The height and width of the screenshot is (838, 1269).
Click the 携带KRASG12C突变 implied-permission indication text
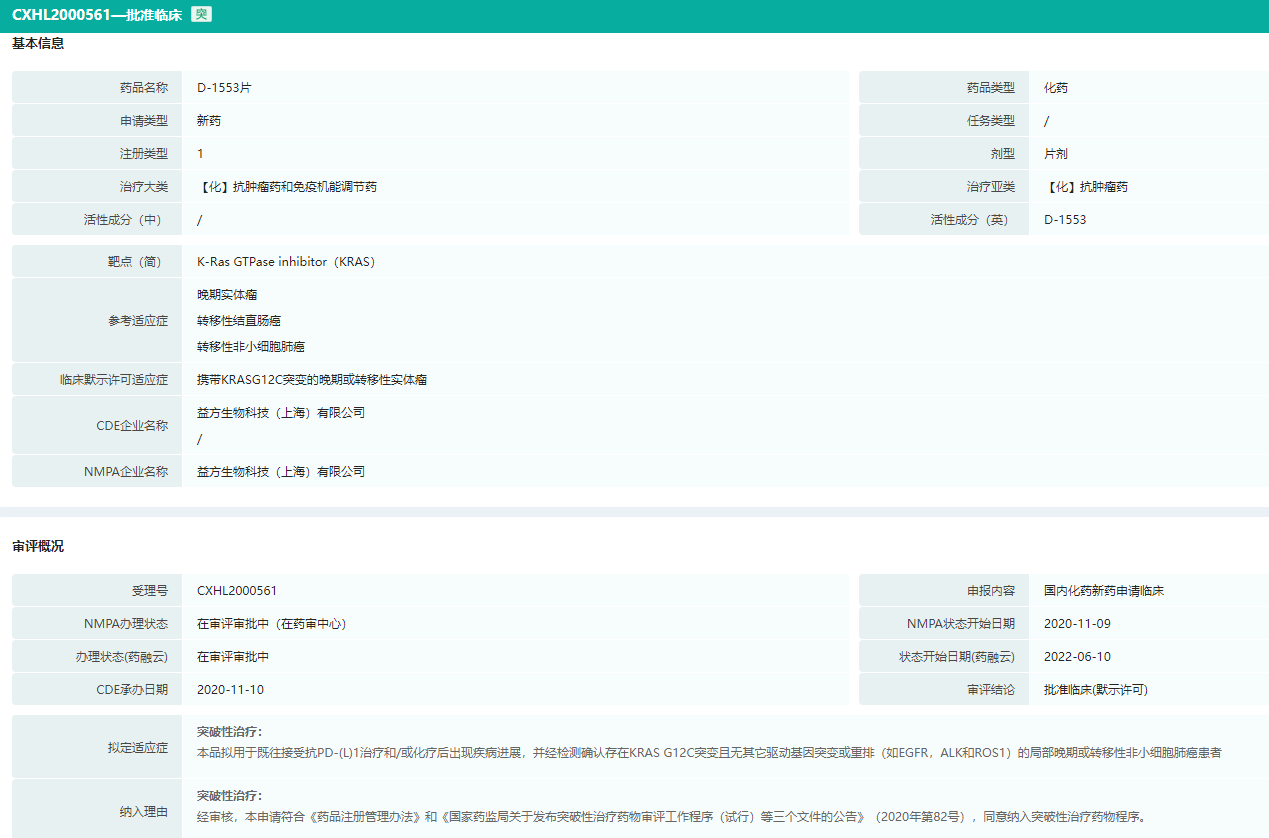point(312,380)
